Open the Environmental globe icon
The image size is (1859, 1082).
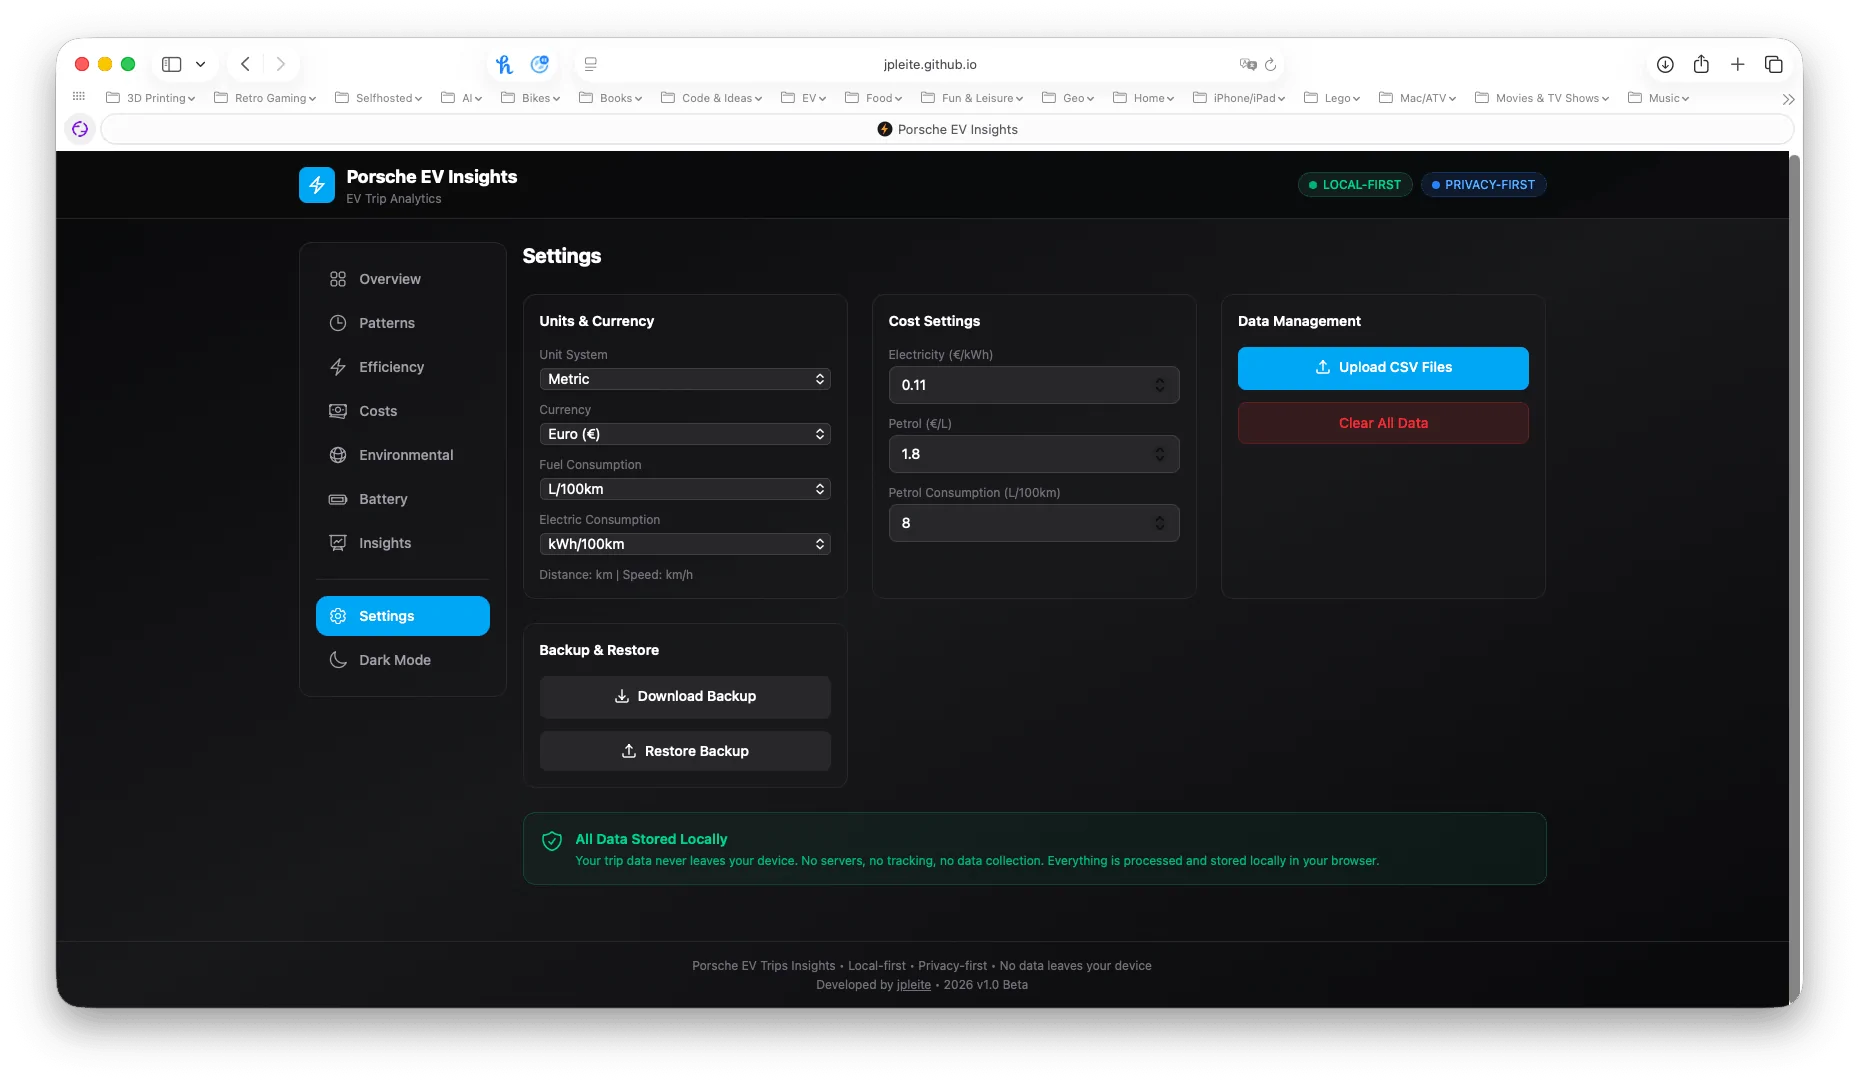[x=338, y=455]
